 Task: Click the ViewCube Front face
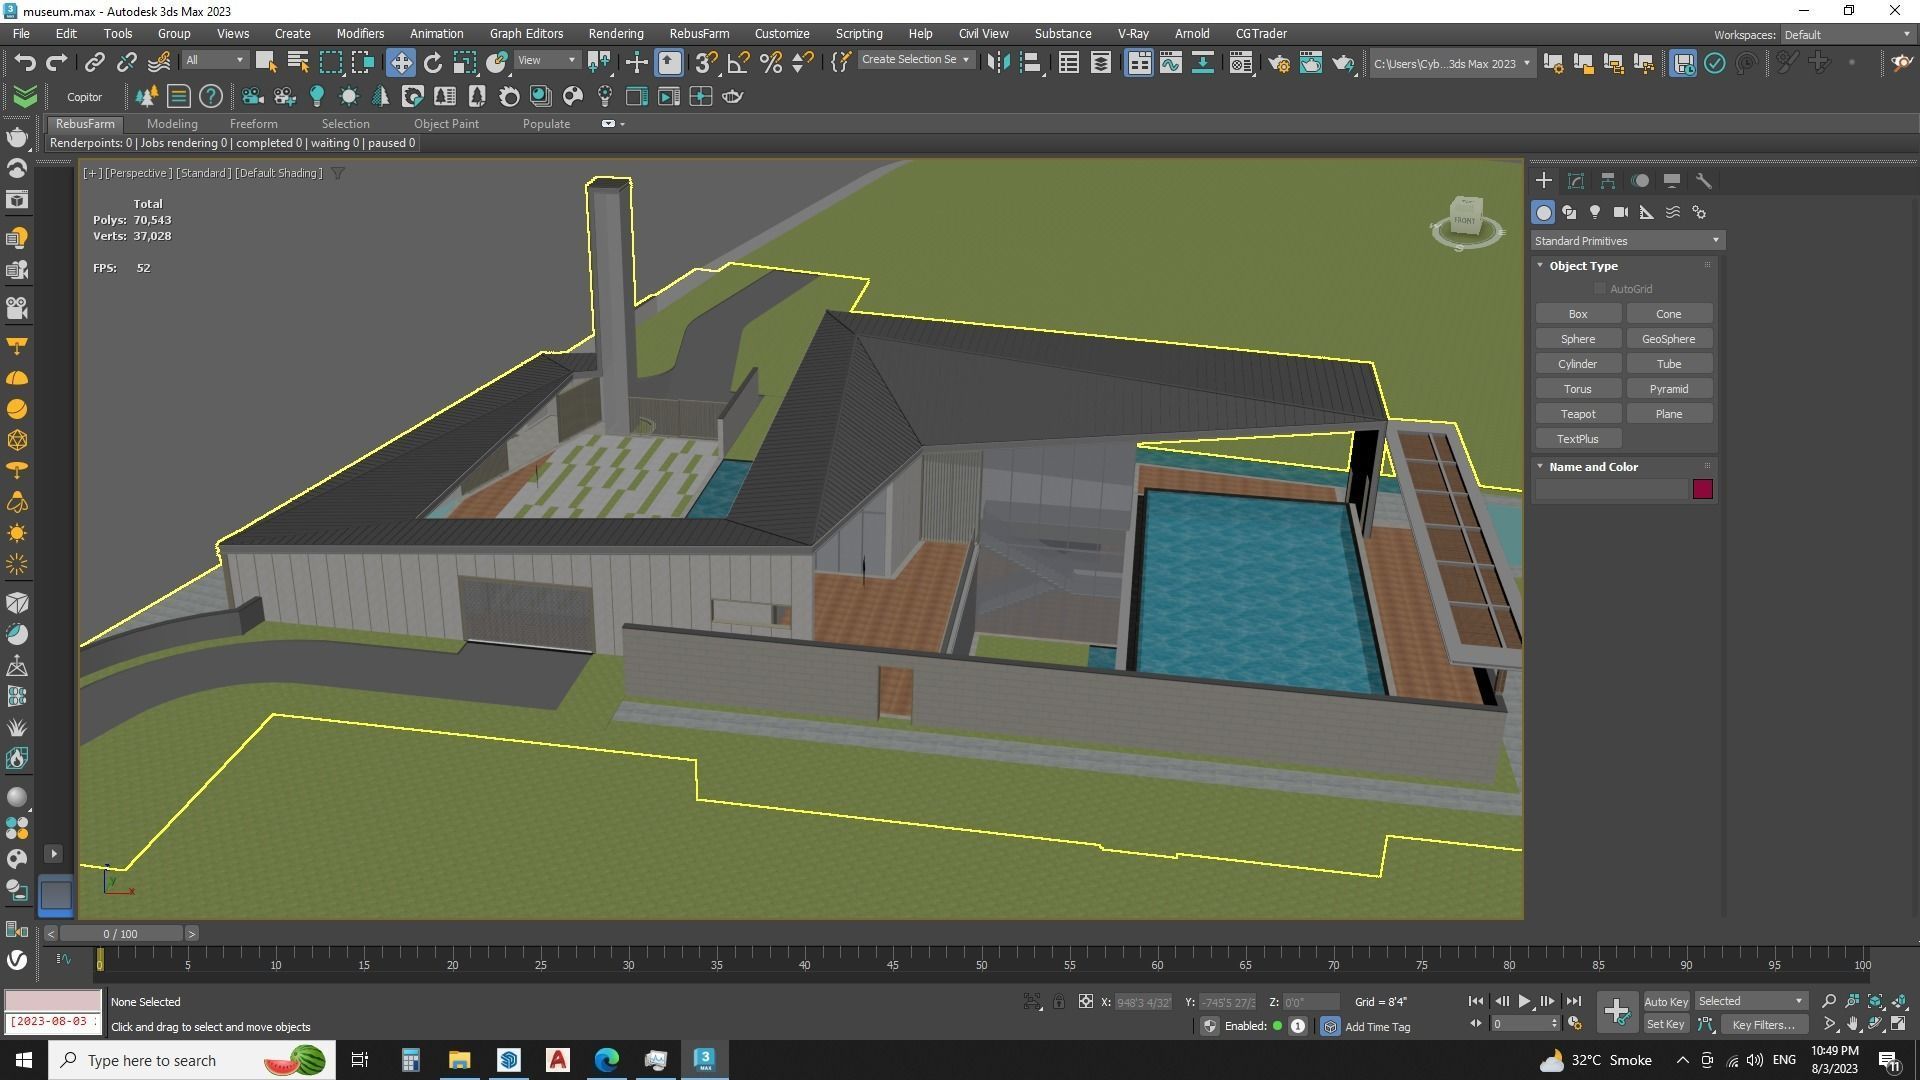click(1465, 219)
